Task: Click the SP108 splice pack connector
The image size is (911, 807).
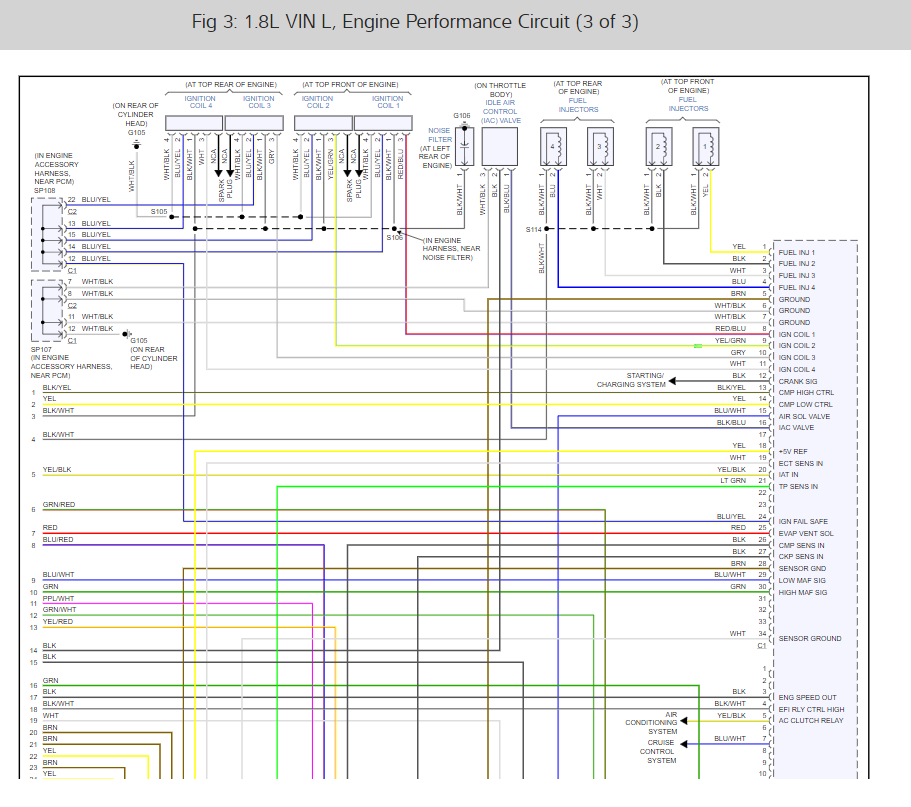Action: click(46, 234)
